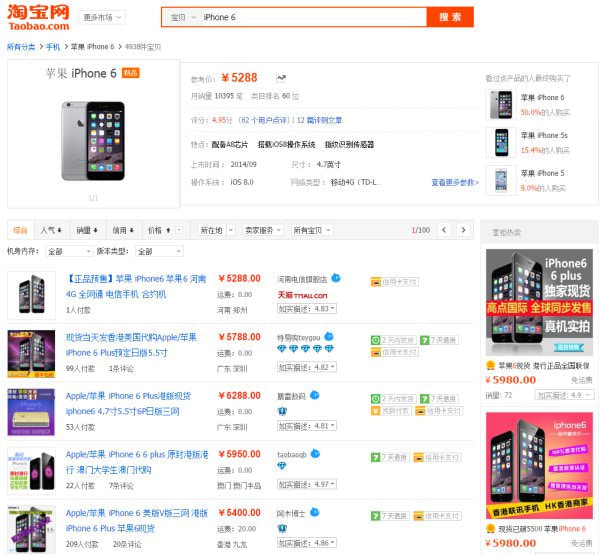600x555 pixels.
Task: Click the gold medal icon beside 苹果6现货 ad
Action: (491, 365)
